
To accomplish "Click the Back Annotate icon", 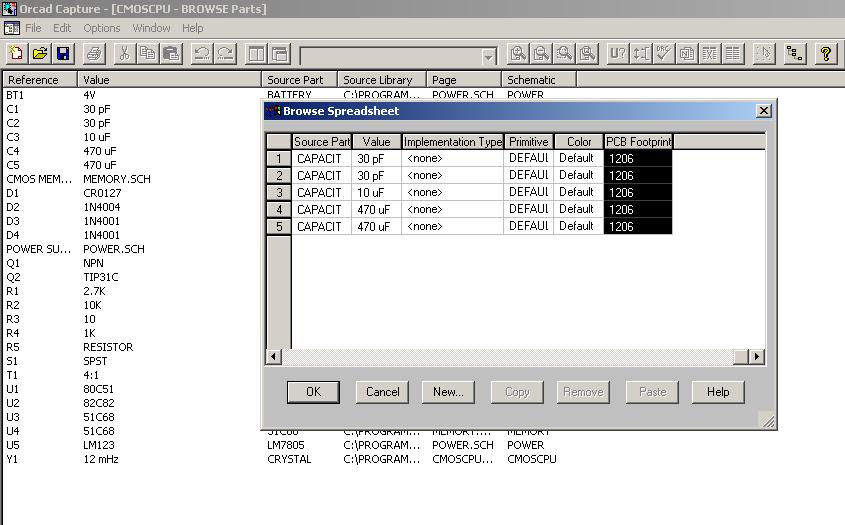I will click(x=641, y=54).
